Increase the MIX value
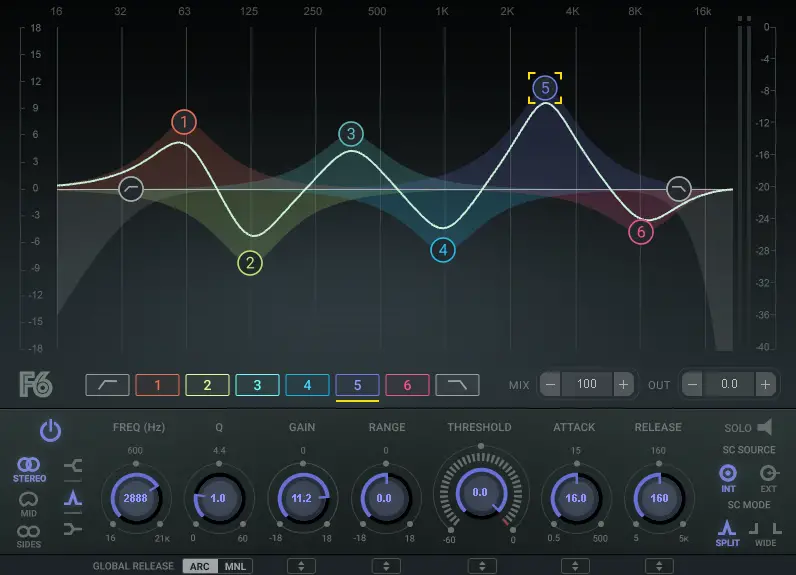The height and width of the screenshot is (575, 796). [623, 384]
